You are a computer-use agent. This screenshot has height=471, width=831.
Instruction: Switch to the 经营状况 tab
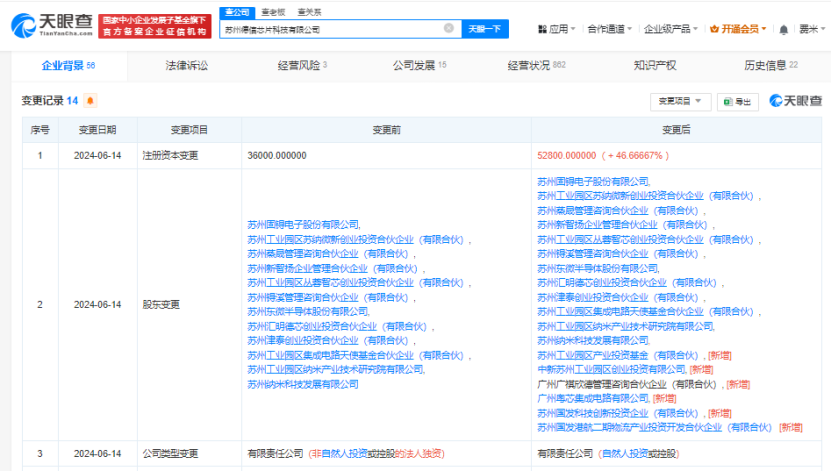536,66
